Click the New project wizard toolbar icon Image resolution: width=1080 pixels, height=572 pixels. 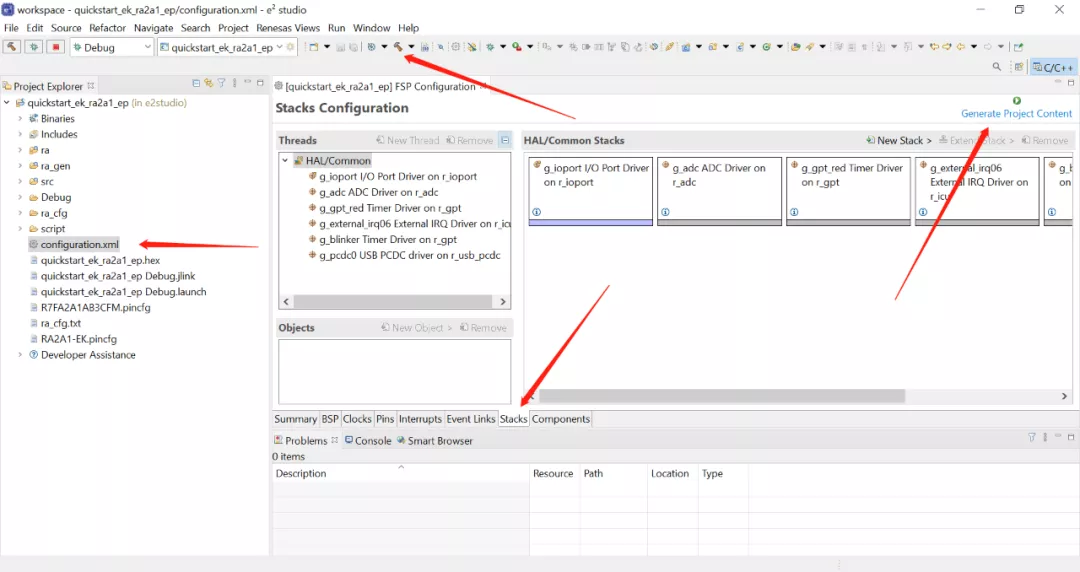pyautogui.click(x=313, y=47)
